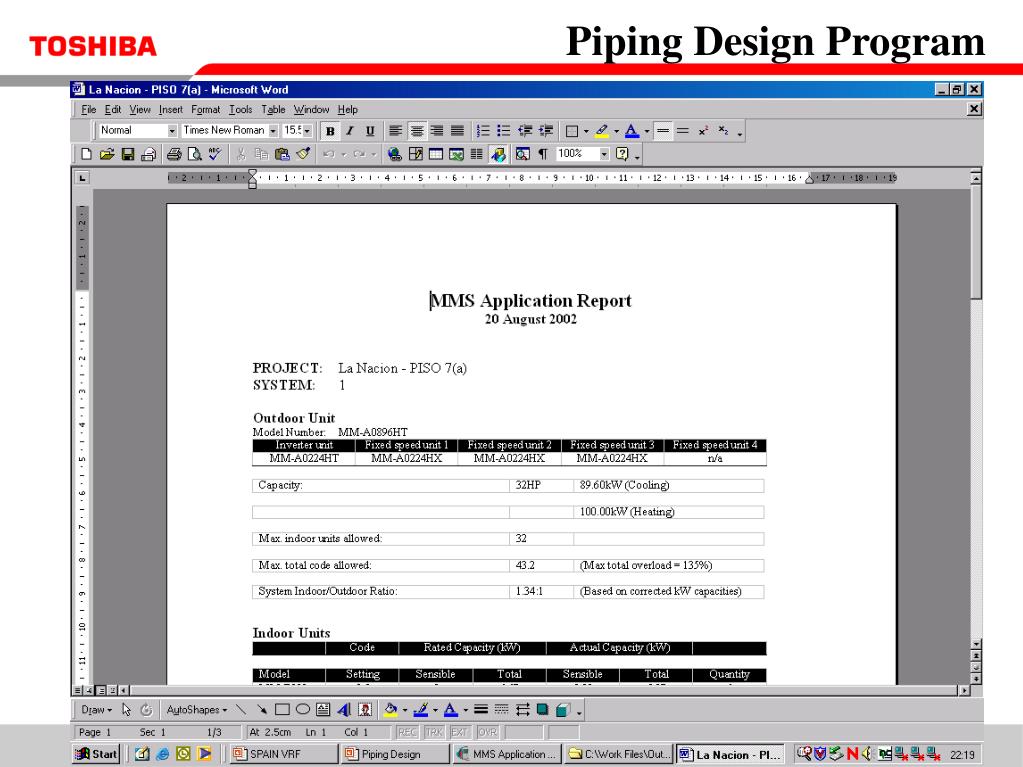Insert a Text Box from Drawing toolbar

click(323, 710)
